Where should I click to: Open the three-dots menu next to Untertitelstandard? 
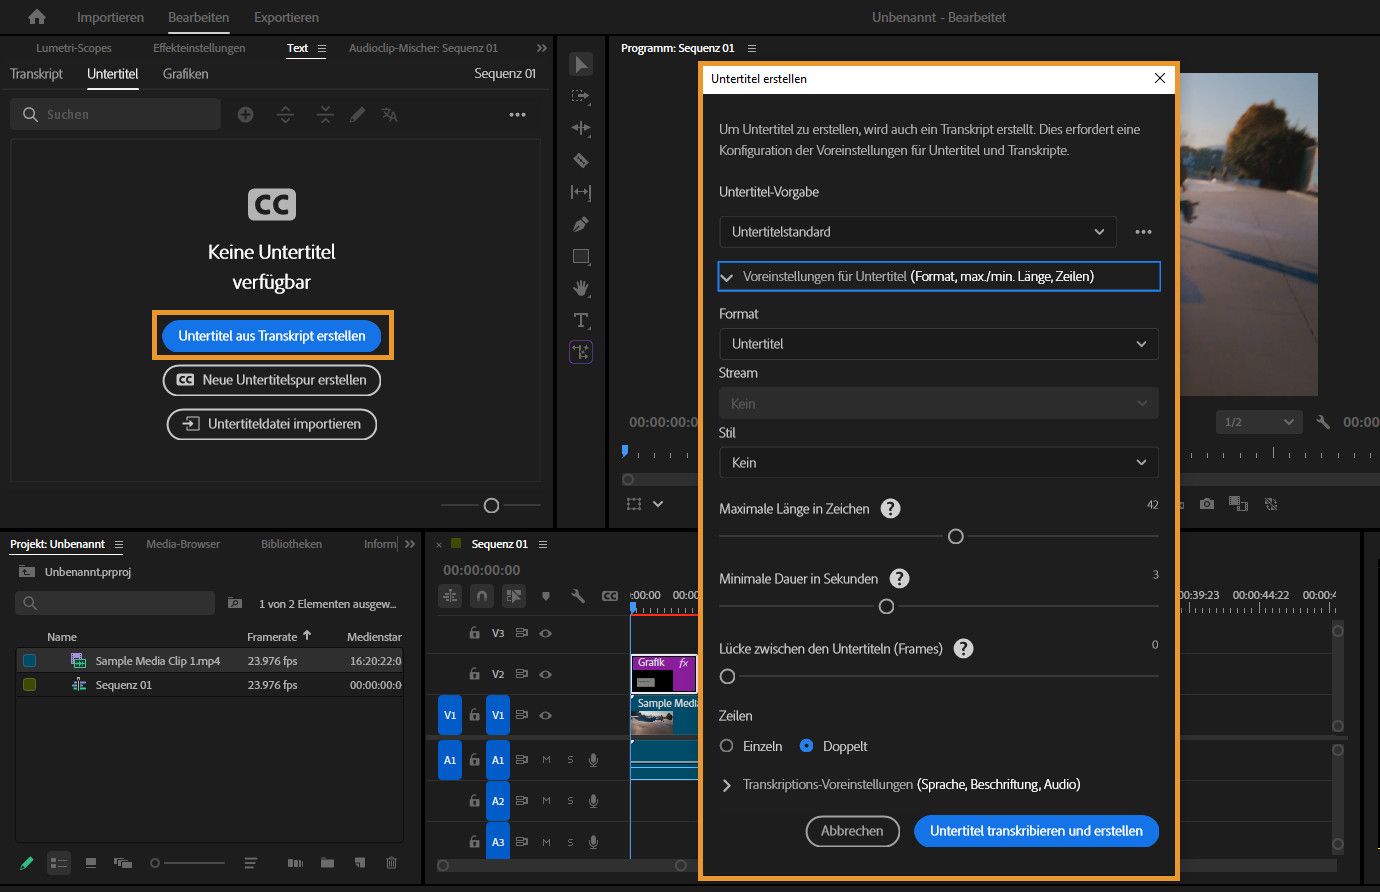(1143, 232)
